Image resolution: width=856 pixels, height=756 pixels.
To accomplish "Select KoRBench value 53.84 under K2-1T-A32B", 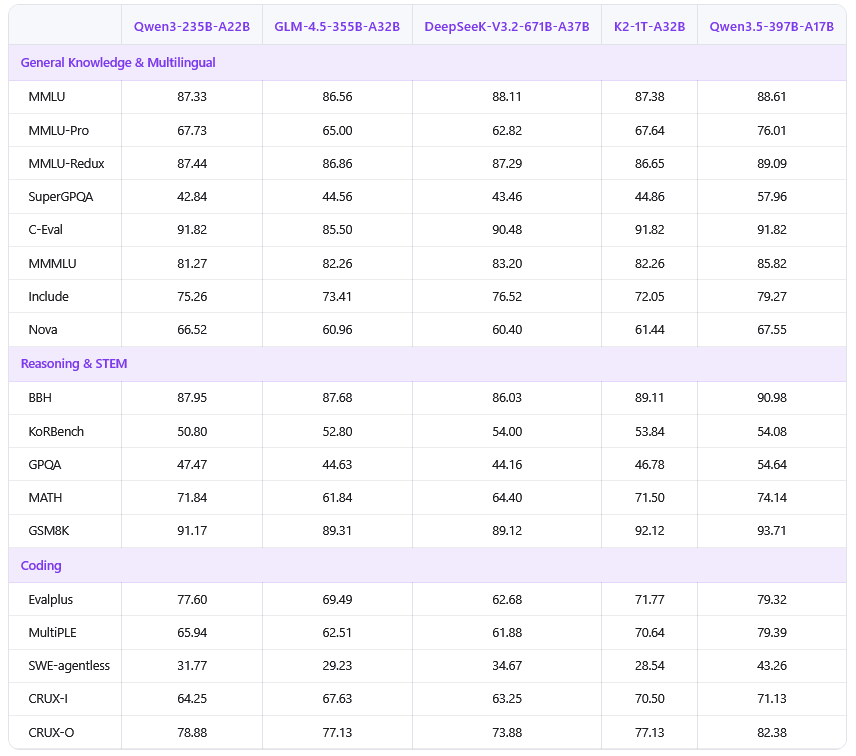I will pyautogui.click(x=649, y=431).
